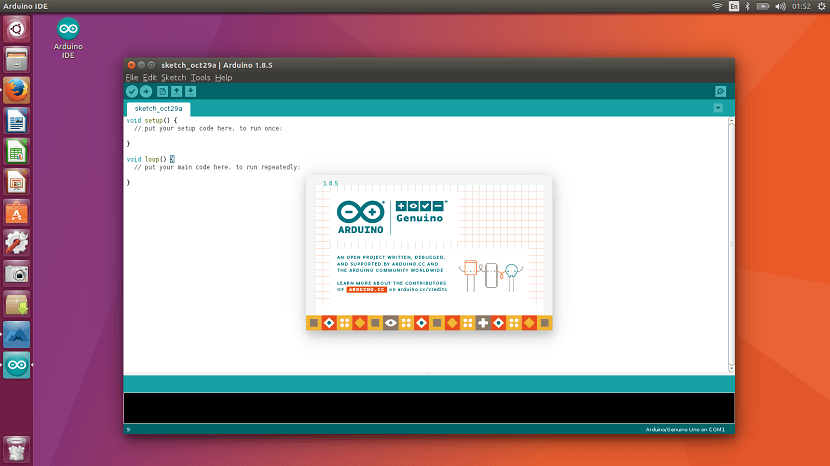Create a new sketch with New icon
Viewport: 830px width, 466px height.
[x=162, y=92]
